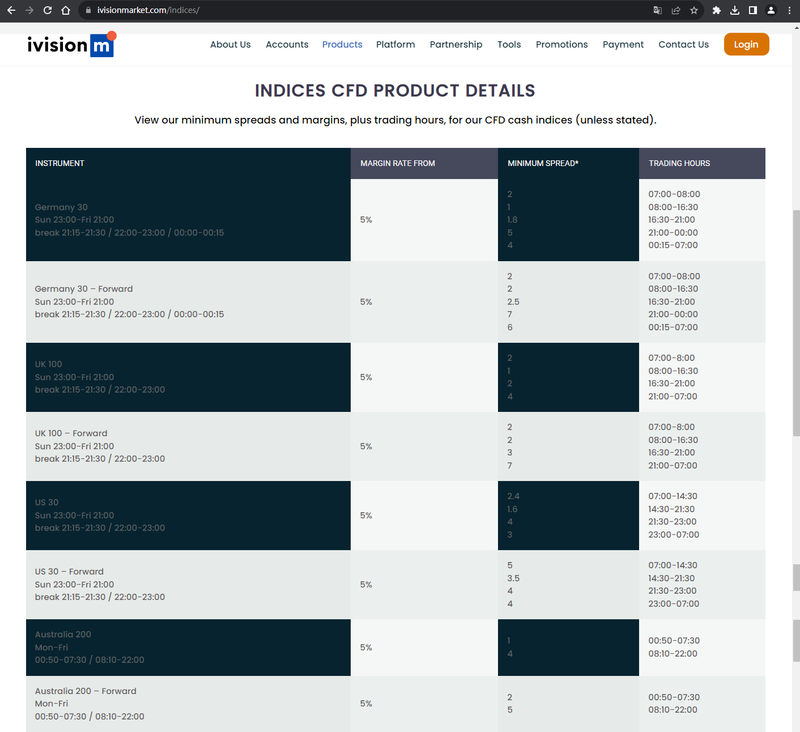The width and height of the screenshot is (800, 732).
Task: Select 'Australia 200 – Forward' instrument text
Action: [x=85, y=691]
